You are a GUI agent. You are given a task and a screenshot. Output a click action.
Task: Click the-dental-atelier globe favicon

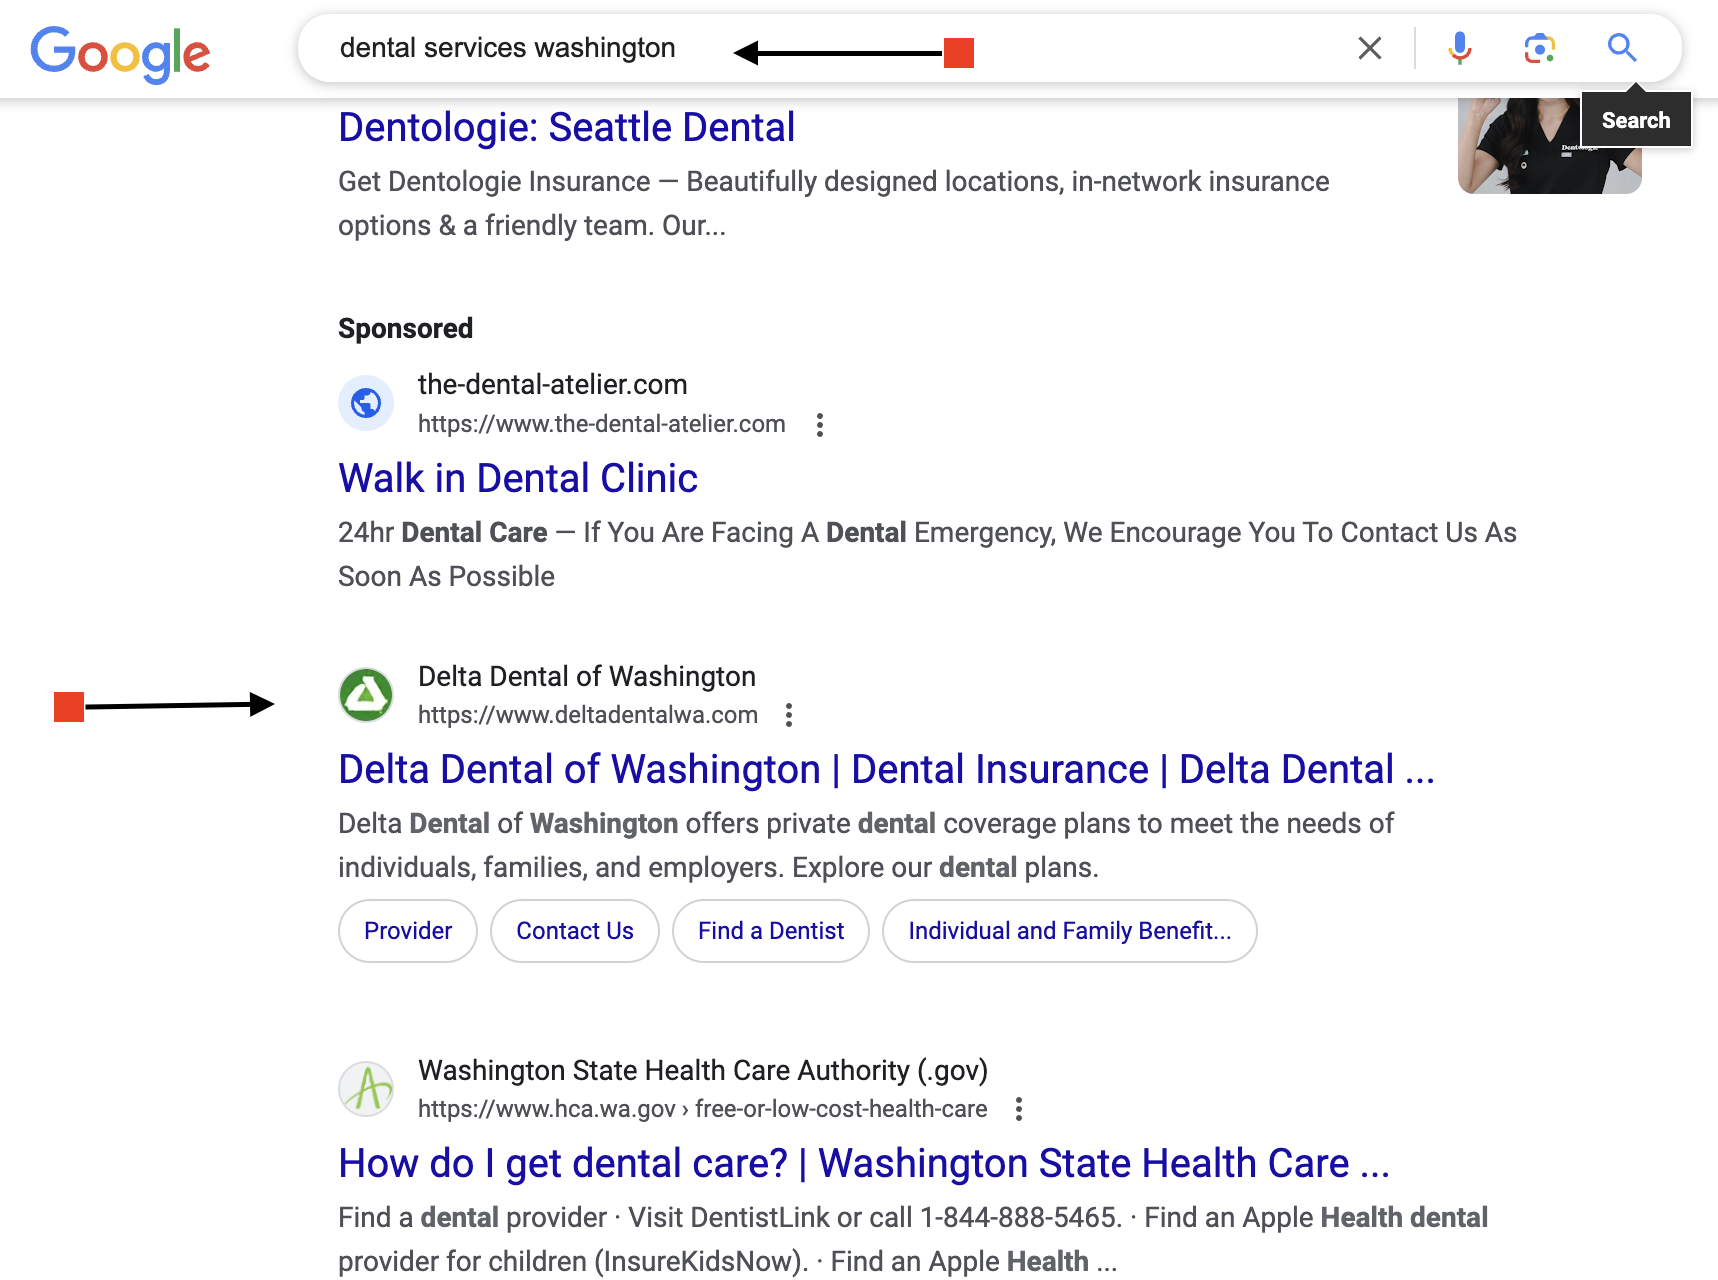tap(366, 403)
